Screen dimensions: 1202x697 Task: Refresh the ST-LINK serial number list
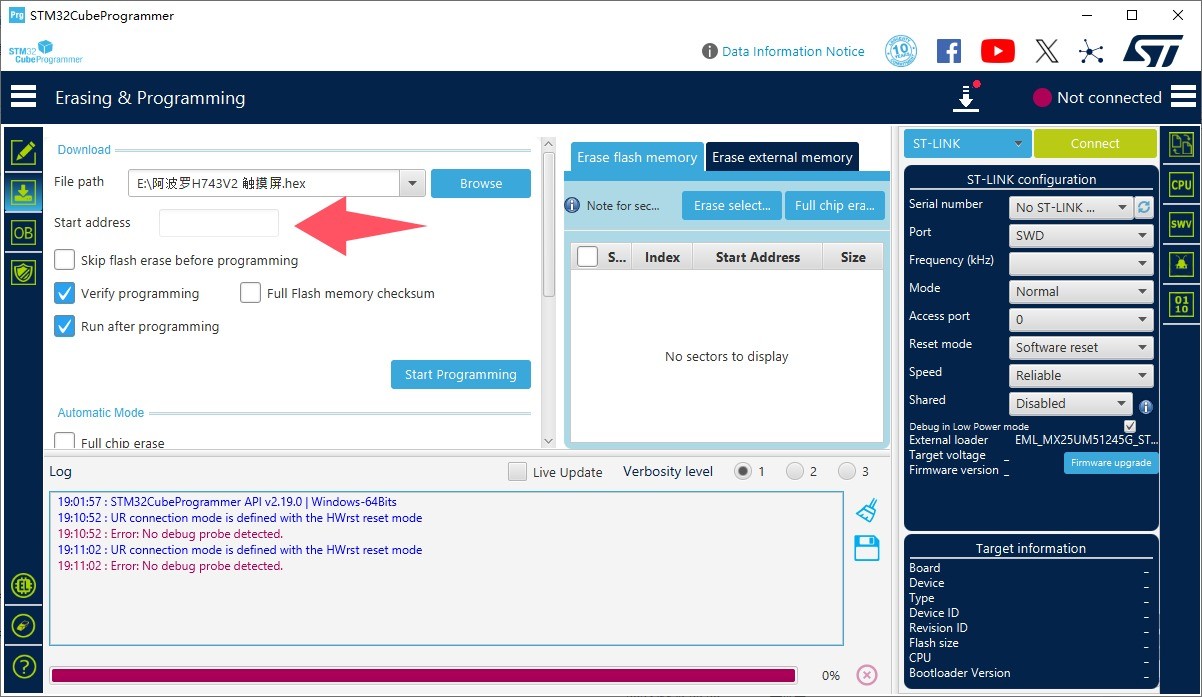[1144, 207]
